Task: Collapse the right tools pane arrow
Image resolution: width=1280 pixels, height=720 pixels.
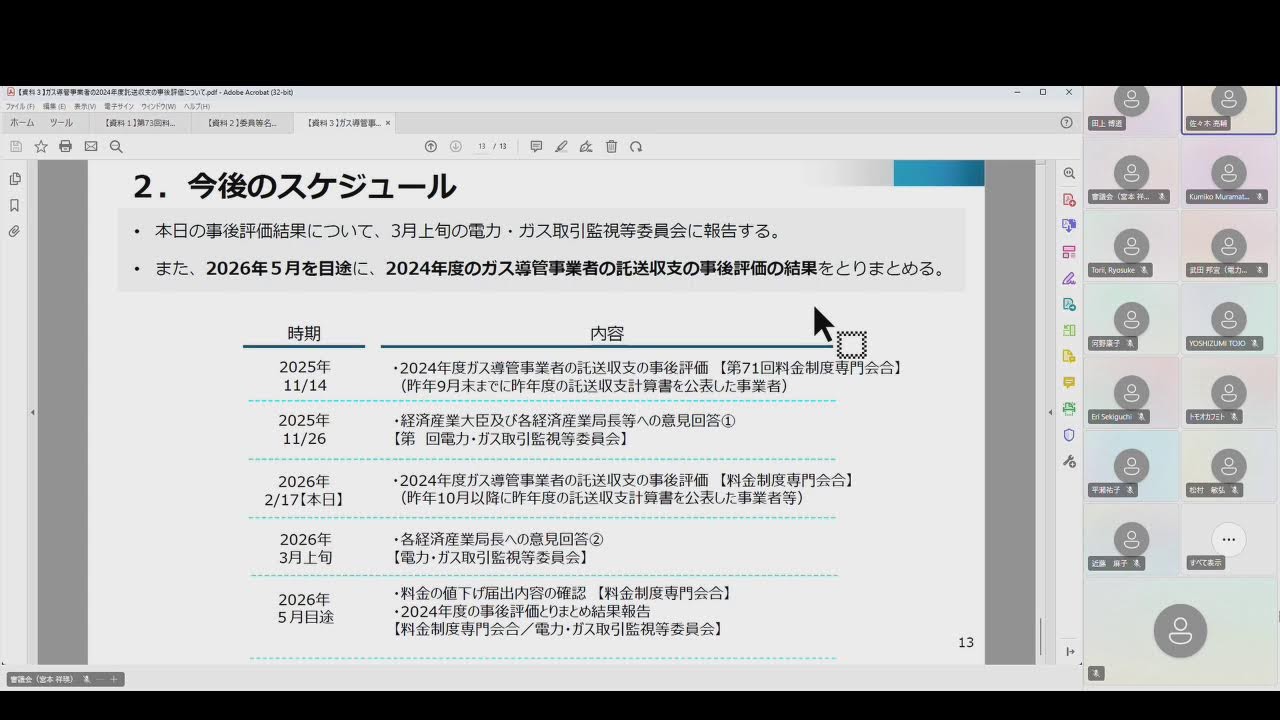Action: coord(1050,412)
